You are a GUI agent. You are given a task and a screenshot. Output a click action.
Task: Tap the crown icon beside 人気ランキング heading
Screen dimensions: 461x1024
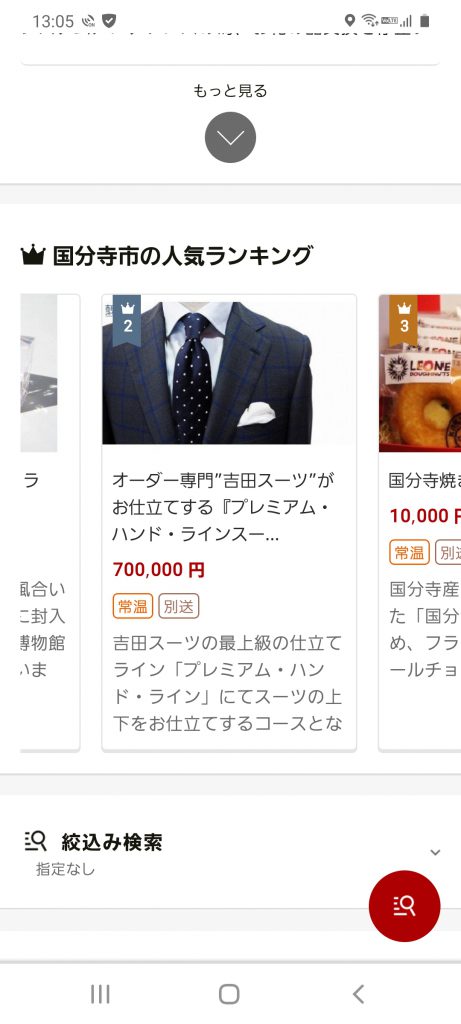(x=33, y=255)
